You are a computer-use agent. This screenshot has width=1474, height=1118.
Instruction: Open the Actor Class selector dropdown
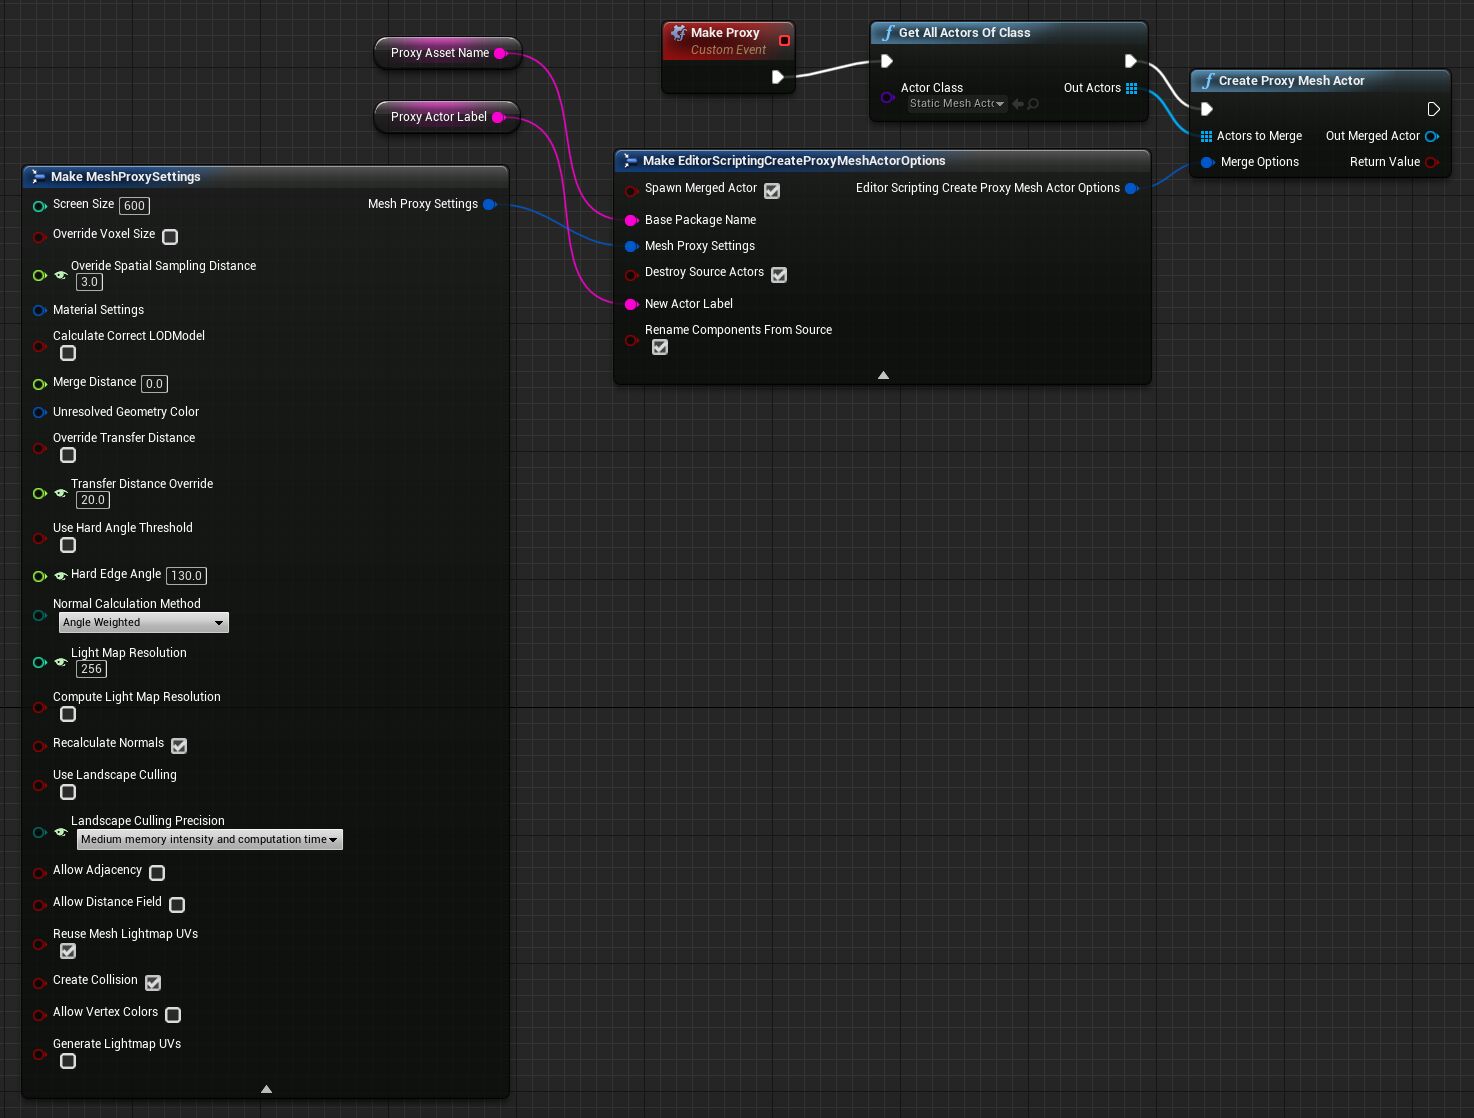click(x=957, y=104)
